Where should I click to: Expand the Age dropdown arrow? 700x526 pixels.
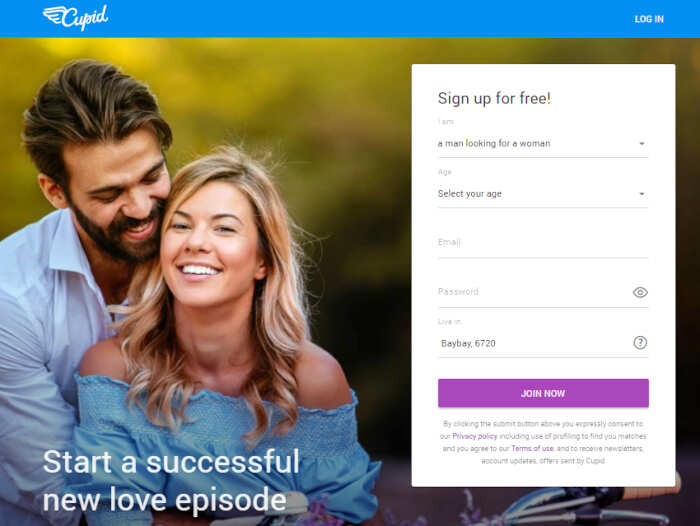click(642, 194)
